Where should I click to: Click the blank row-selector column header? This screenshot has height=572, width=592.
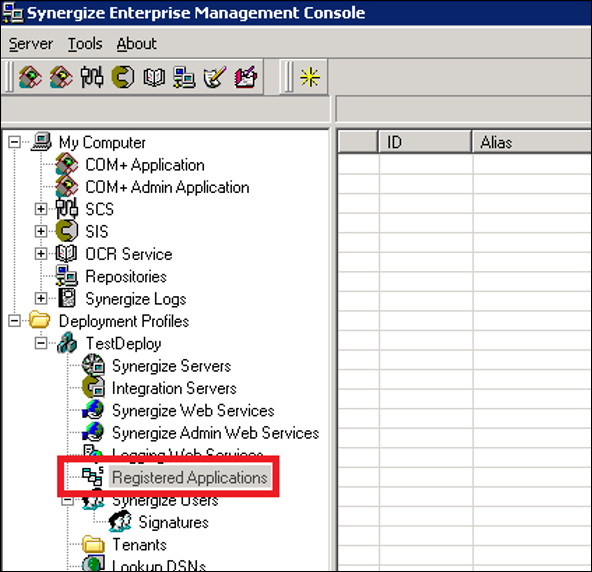coord(358,142)
